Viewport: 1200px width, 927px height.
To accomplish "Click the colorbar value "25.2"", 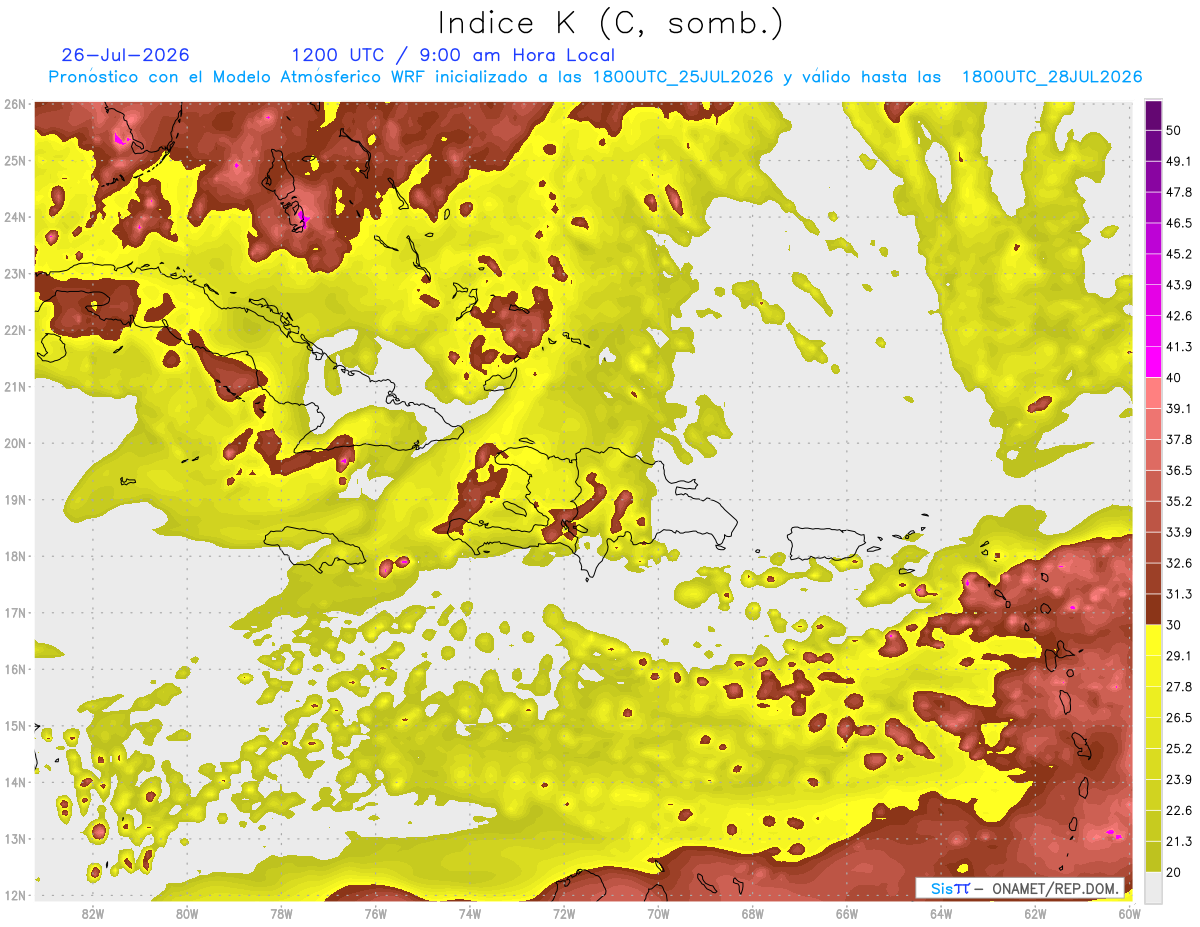I will click(x=1180, y=749).
